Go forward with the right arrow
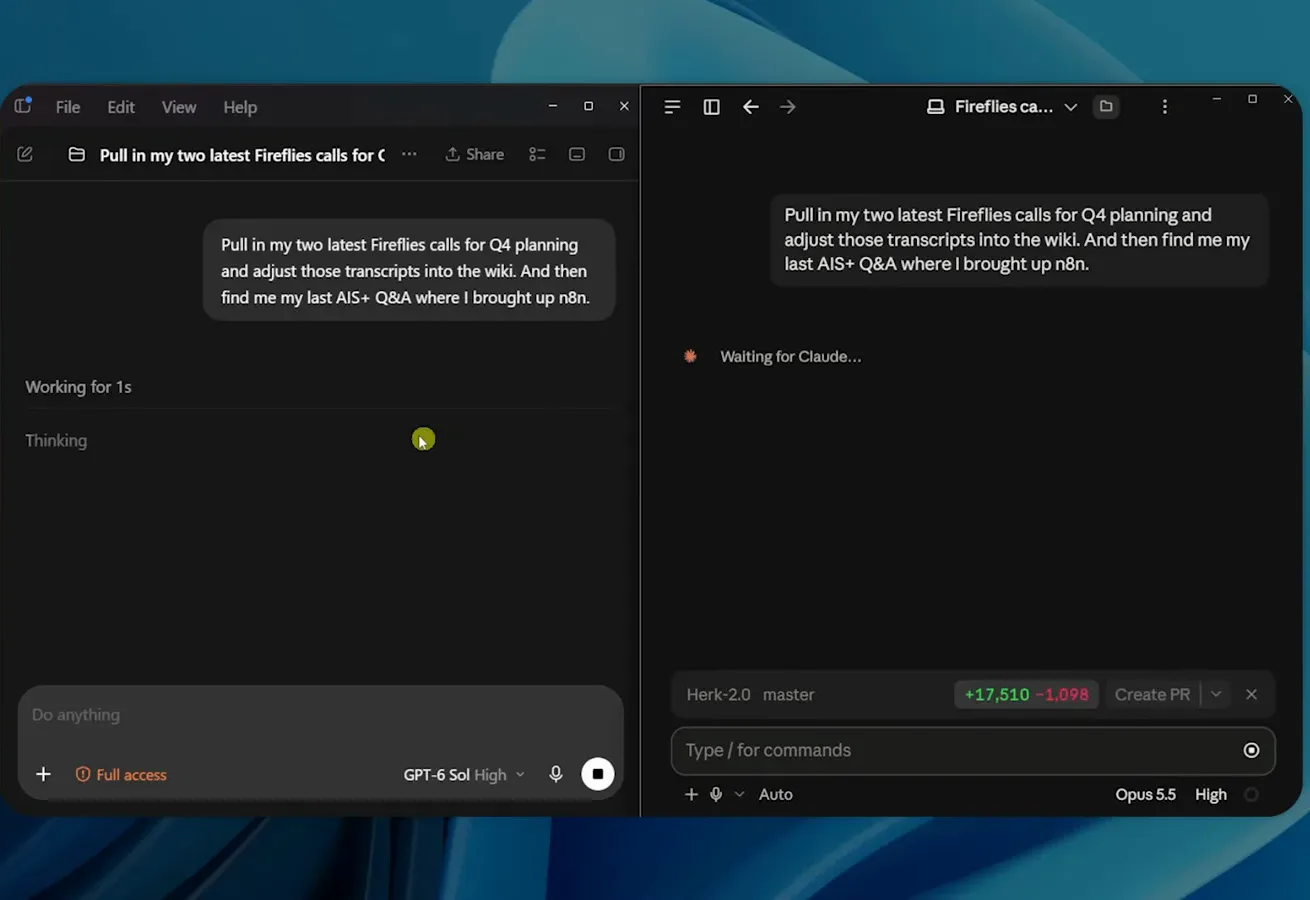Screen dimensions: 1310x900 coord(788,107)
